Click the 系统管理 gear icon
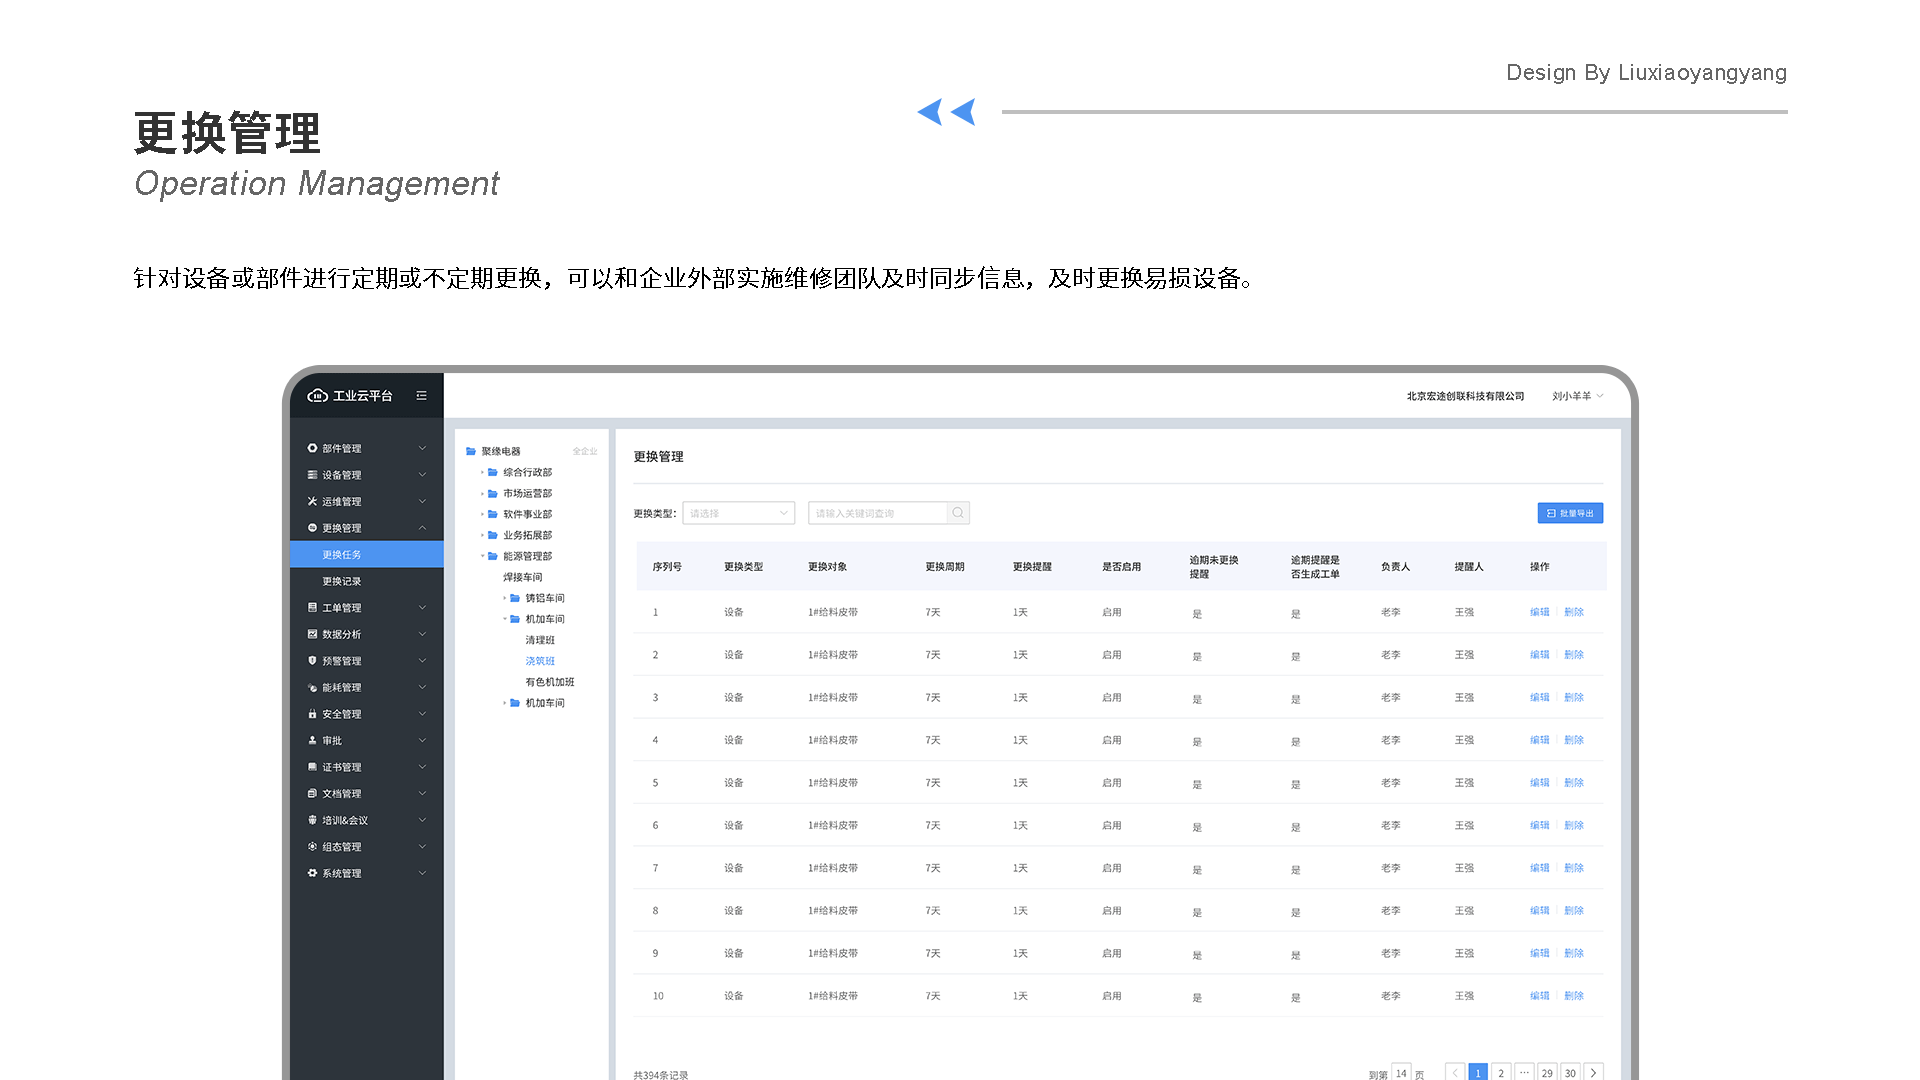This screenshot has height=1080, width=1920. point(312,873)
